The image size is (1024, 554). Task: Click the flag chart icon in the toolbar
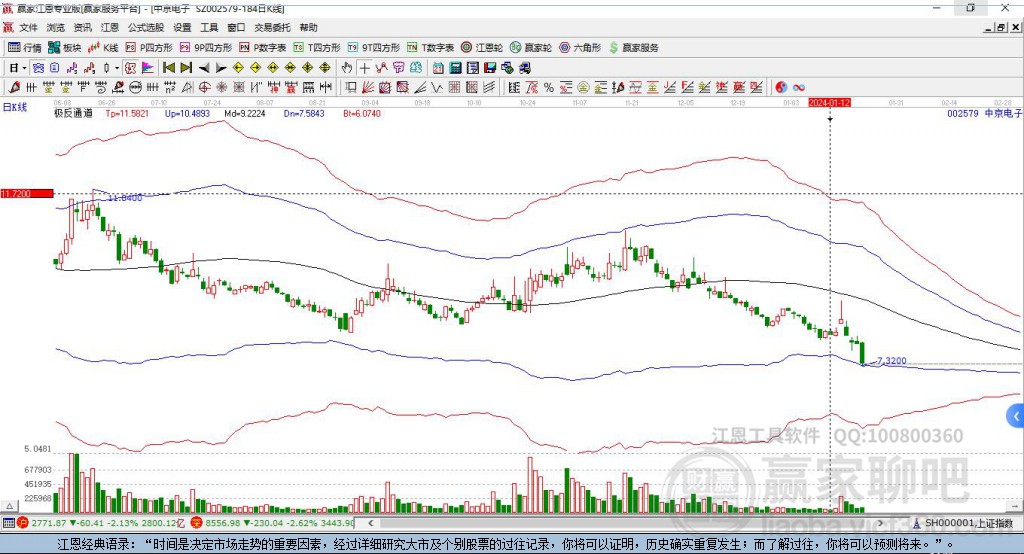pos(148,68)
